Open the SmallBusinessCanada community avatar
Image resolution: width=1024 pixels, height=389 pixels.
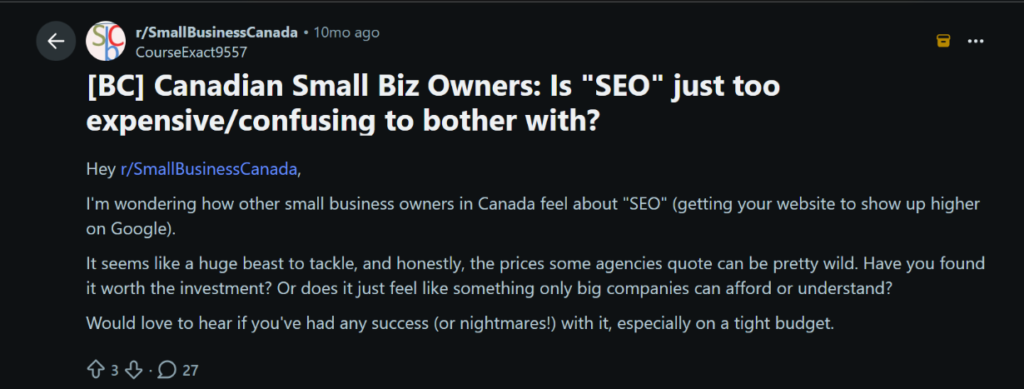click(x=105, y=41)
